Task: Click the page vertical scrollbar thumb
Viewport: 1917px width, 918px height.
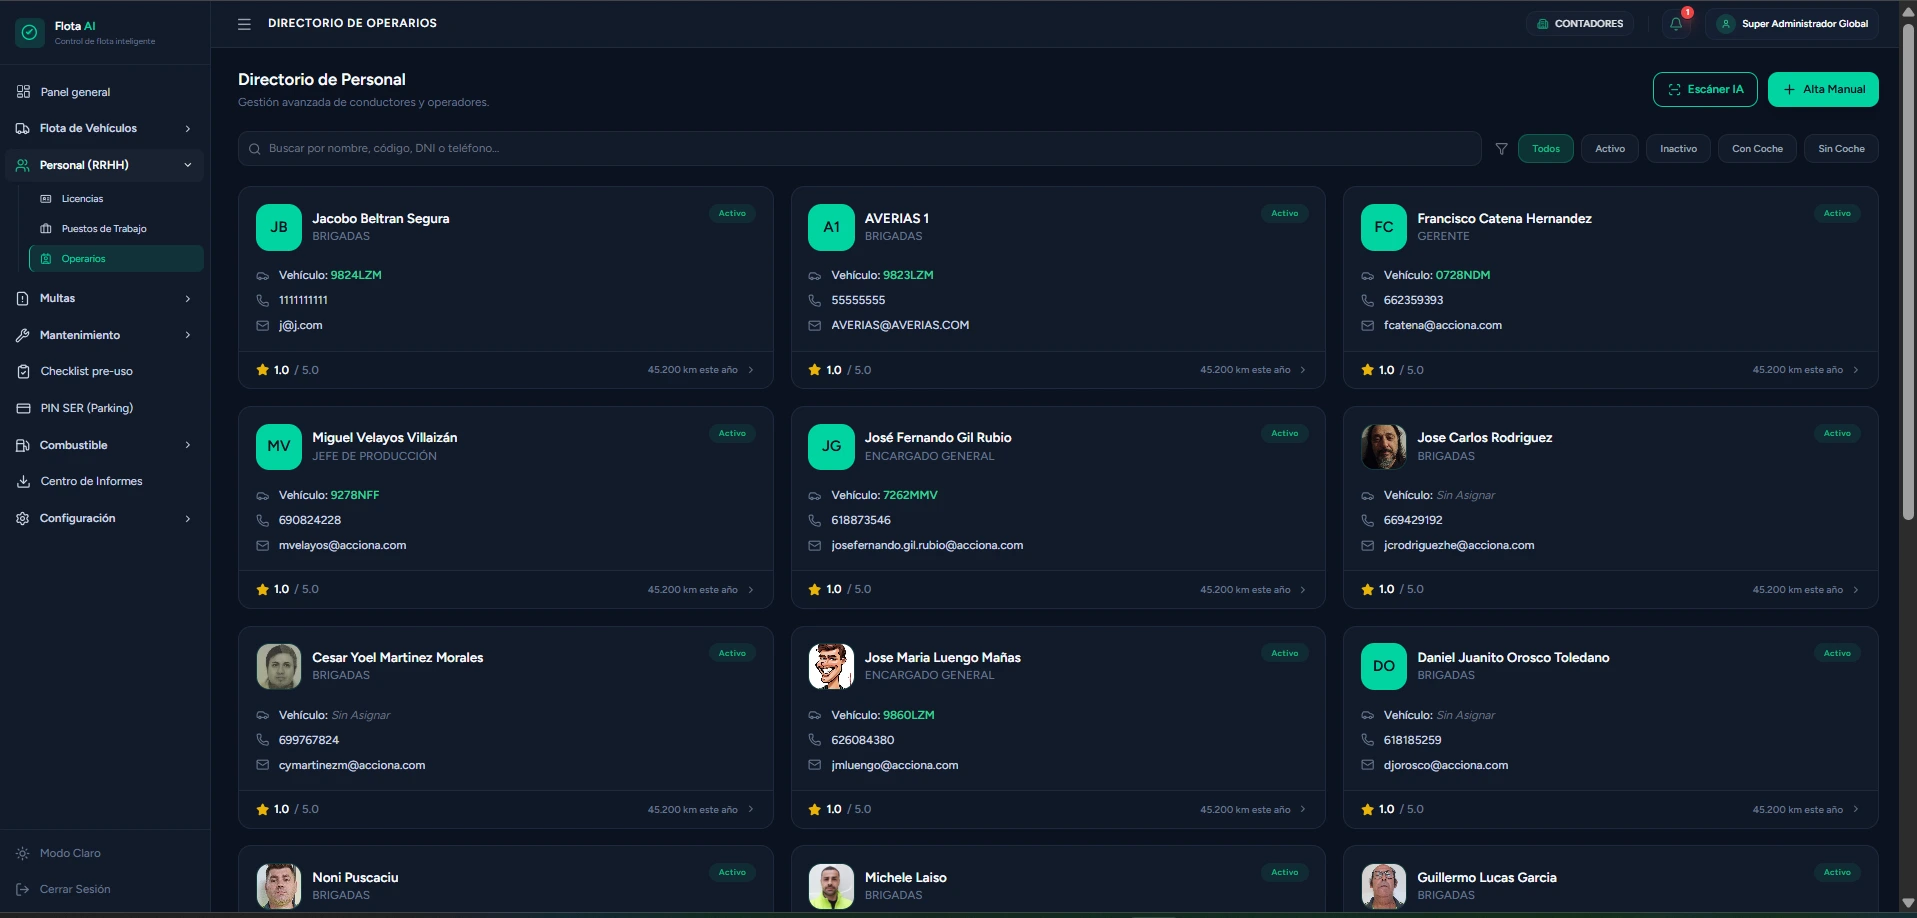Action: [1908, 270]
